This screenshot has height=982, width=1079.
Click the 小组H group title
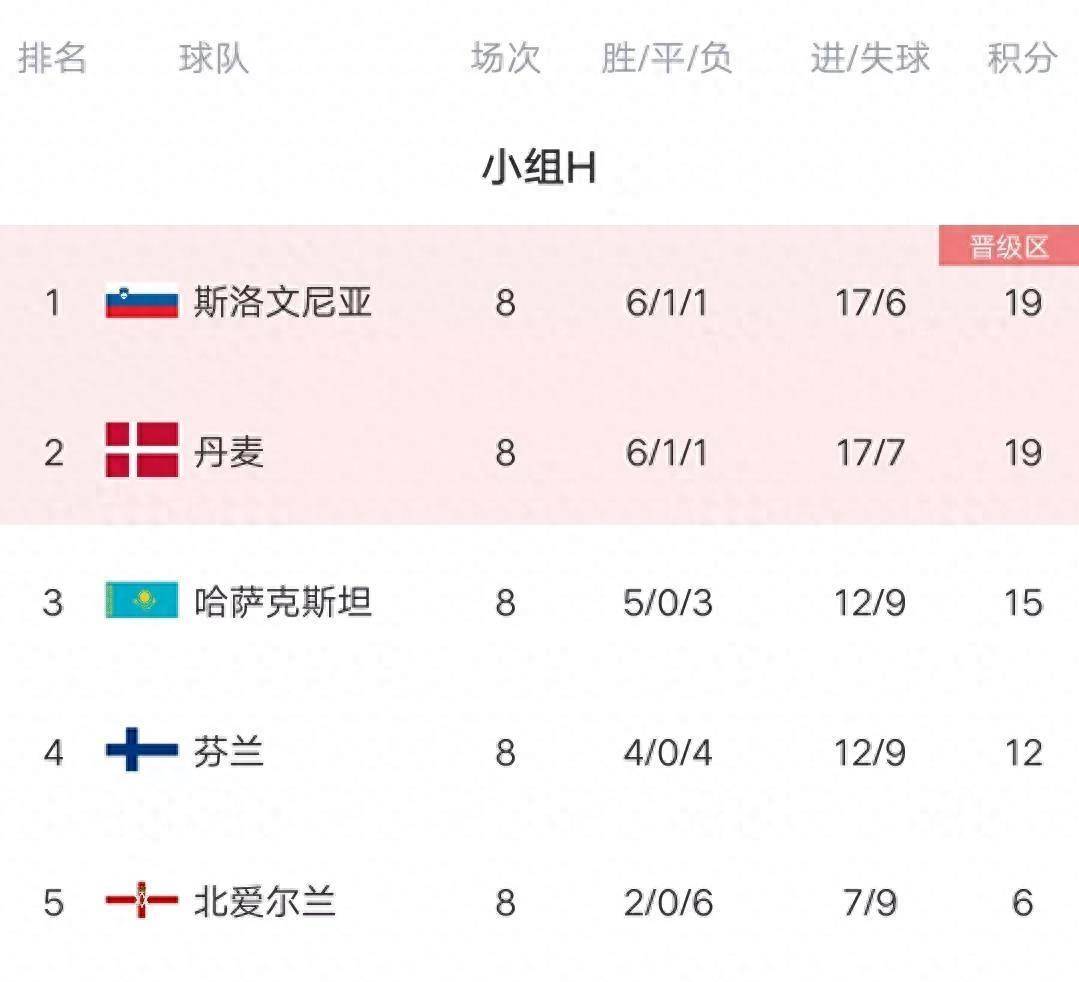(539, 168)
